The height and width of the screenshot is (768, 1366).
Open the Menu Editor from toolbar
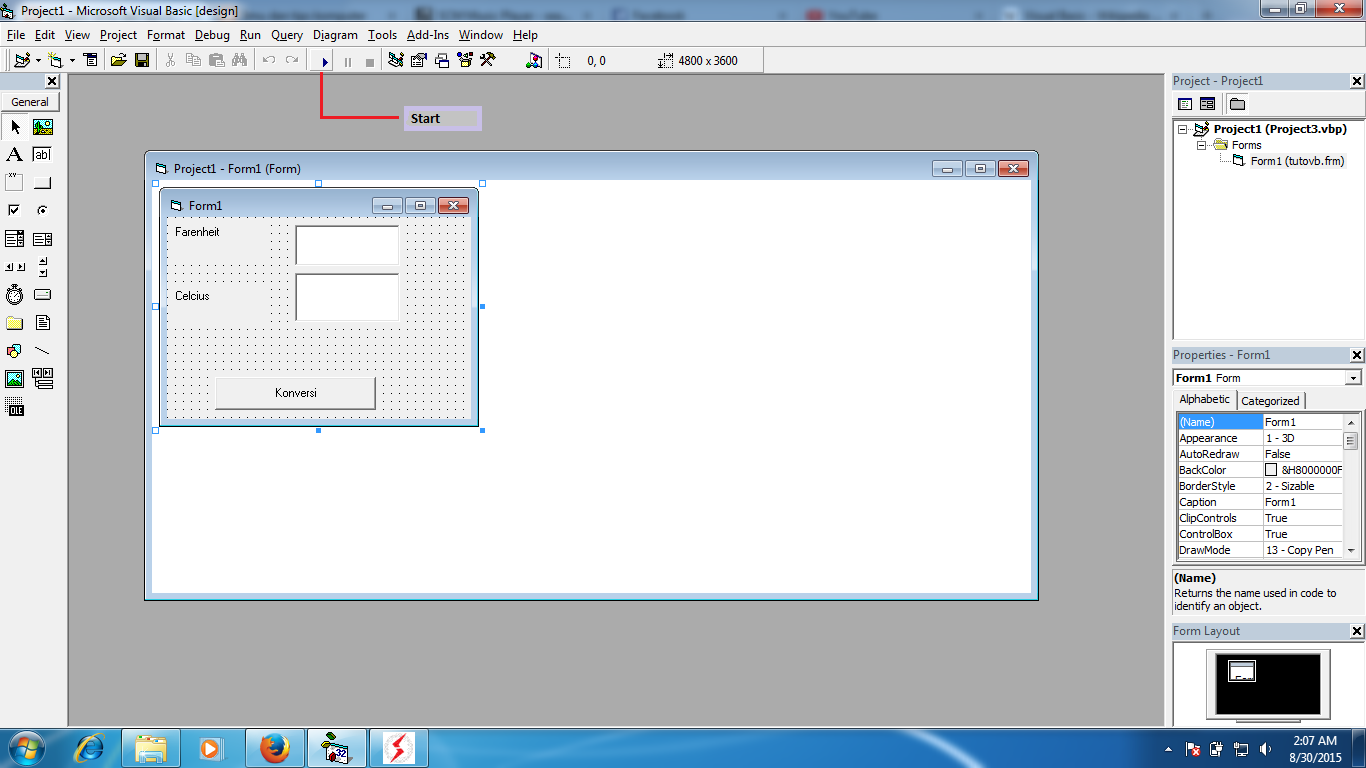91,60
